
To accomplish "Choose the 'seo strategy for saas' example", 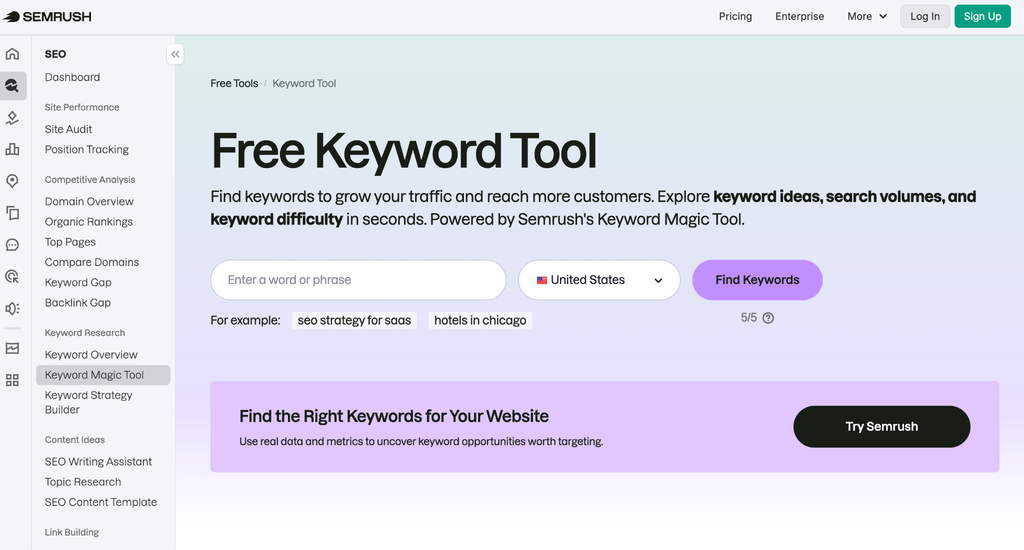I will click(x=355, y=321).
